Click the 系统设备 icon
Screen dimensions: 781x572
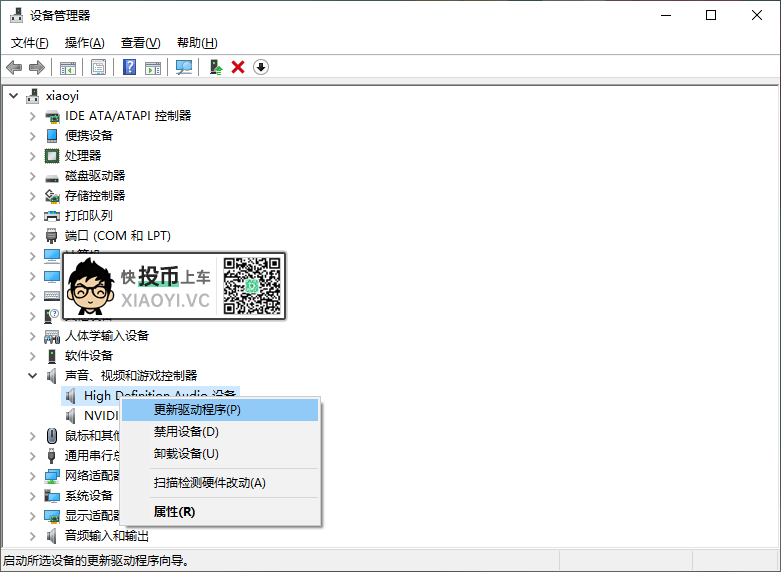[x=52, y=496]
